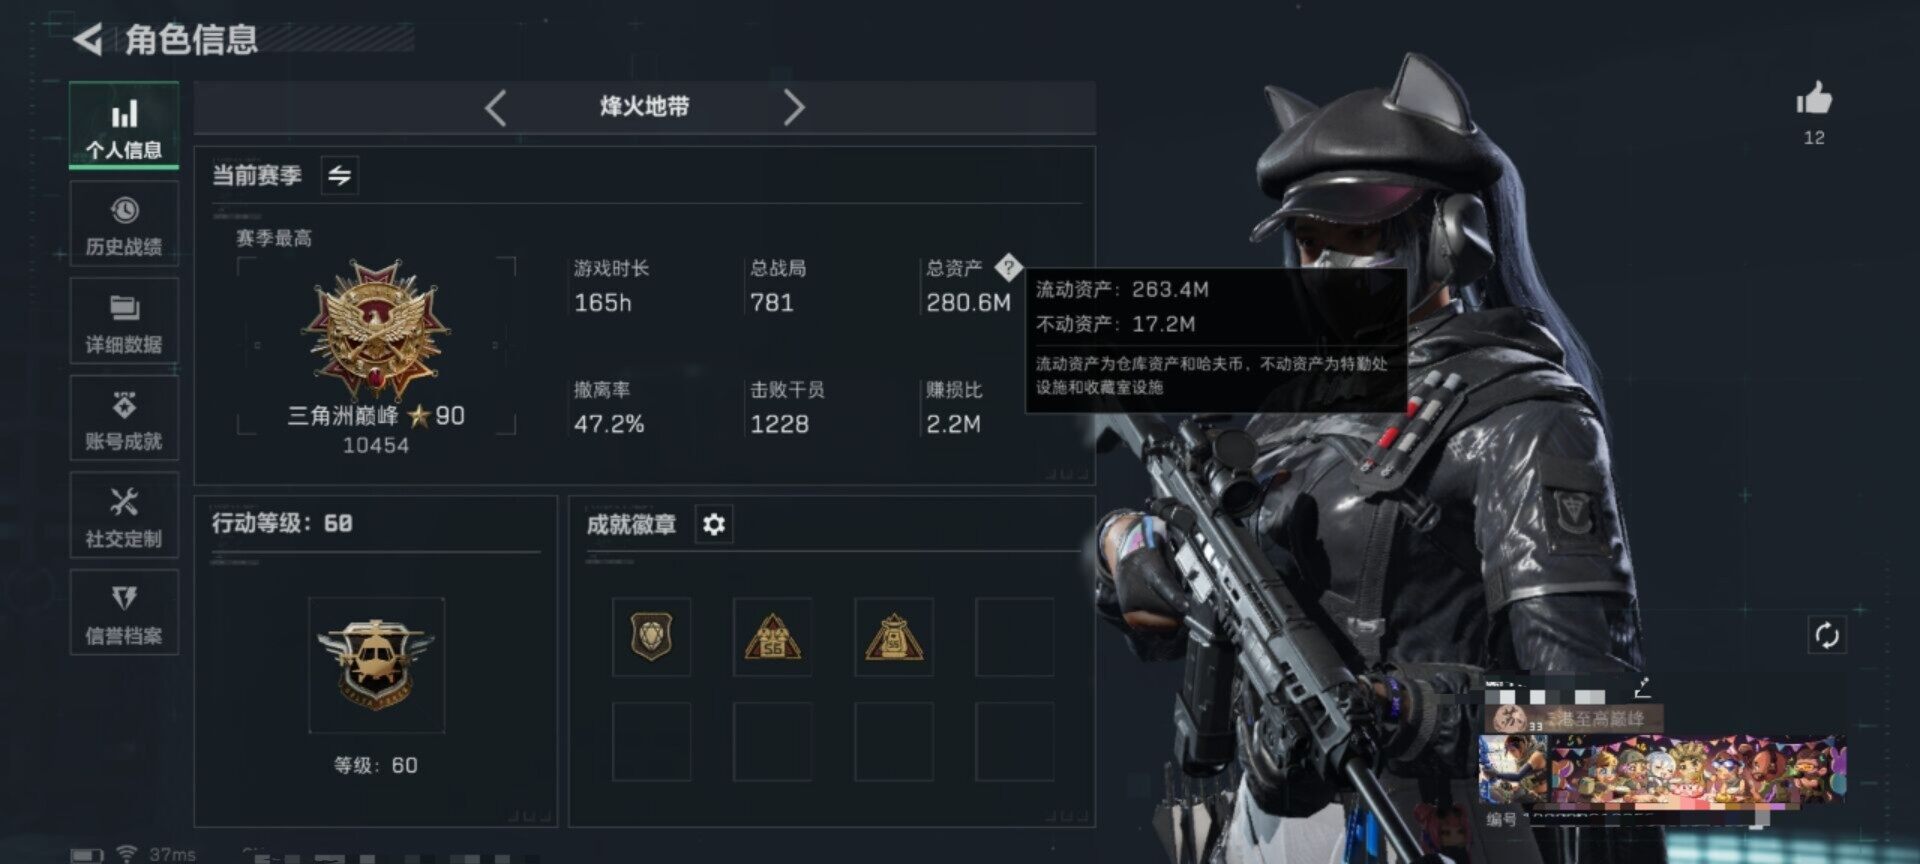Select the first lion shield achievement badge
Image resolution: width=1920 pixels, height=864 pixels.
[x=651, y=637]
